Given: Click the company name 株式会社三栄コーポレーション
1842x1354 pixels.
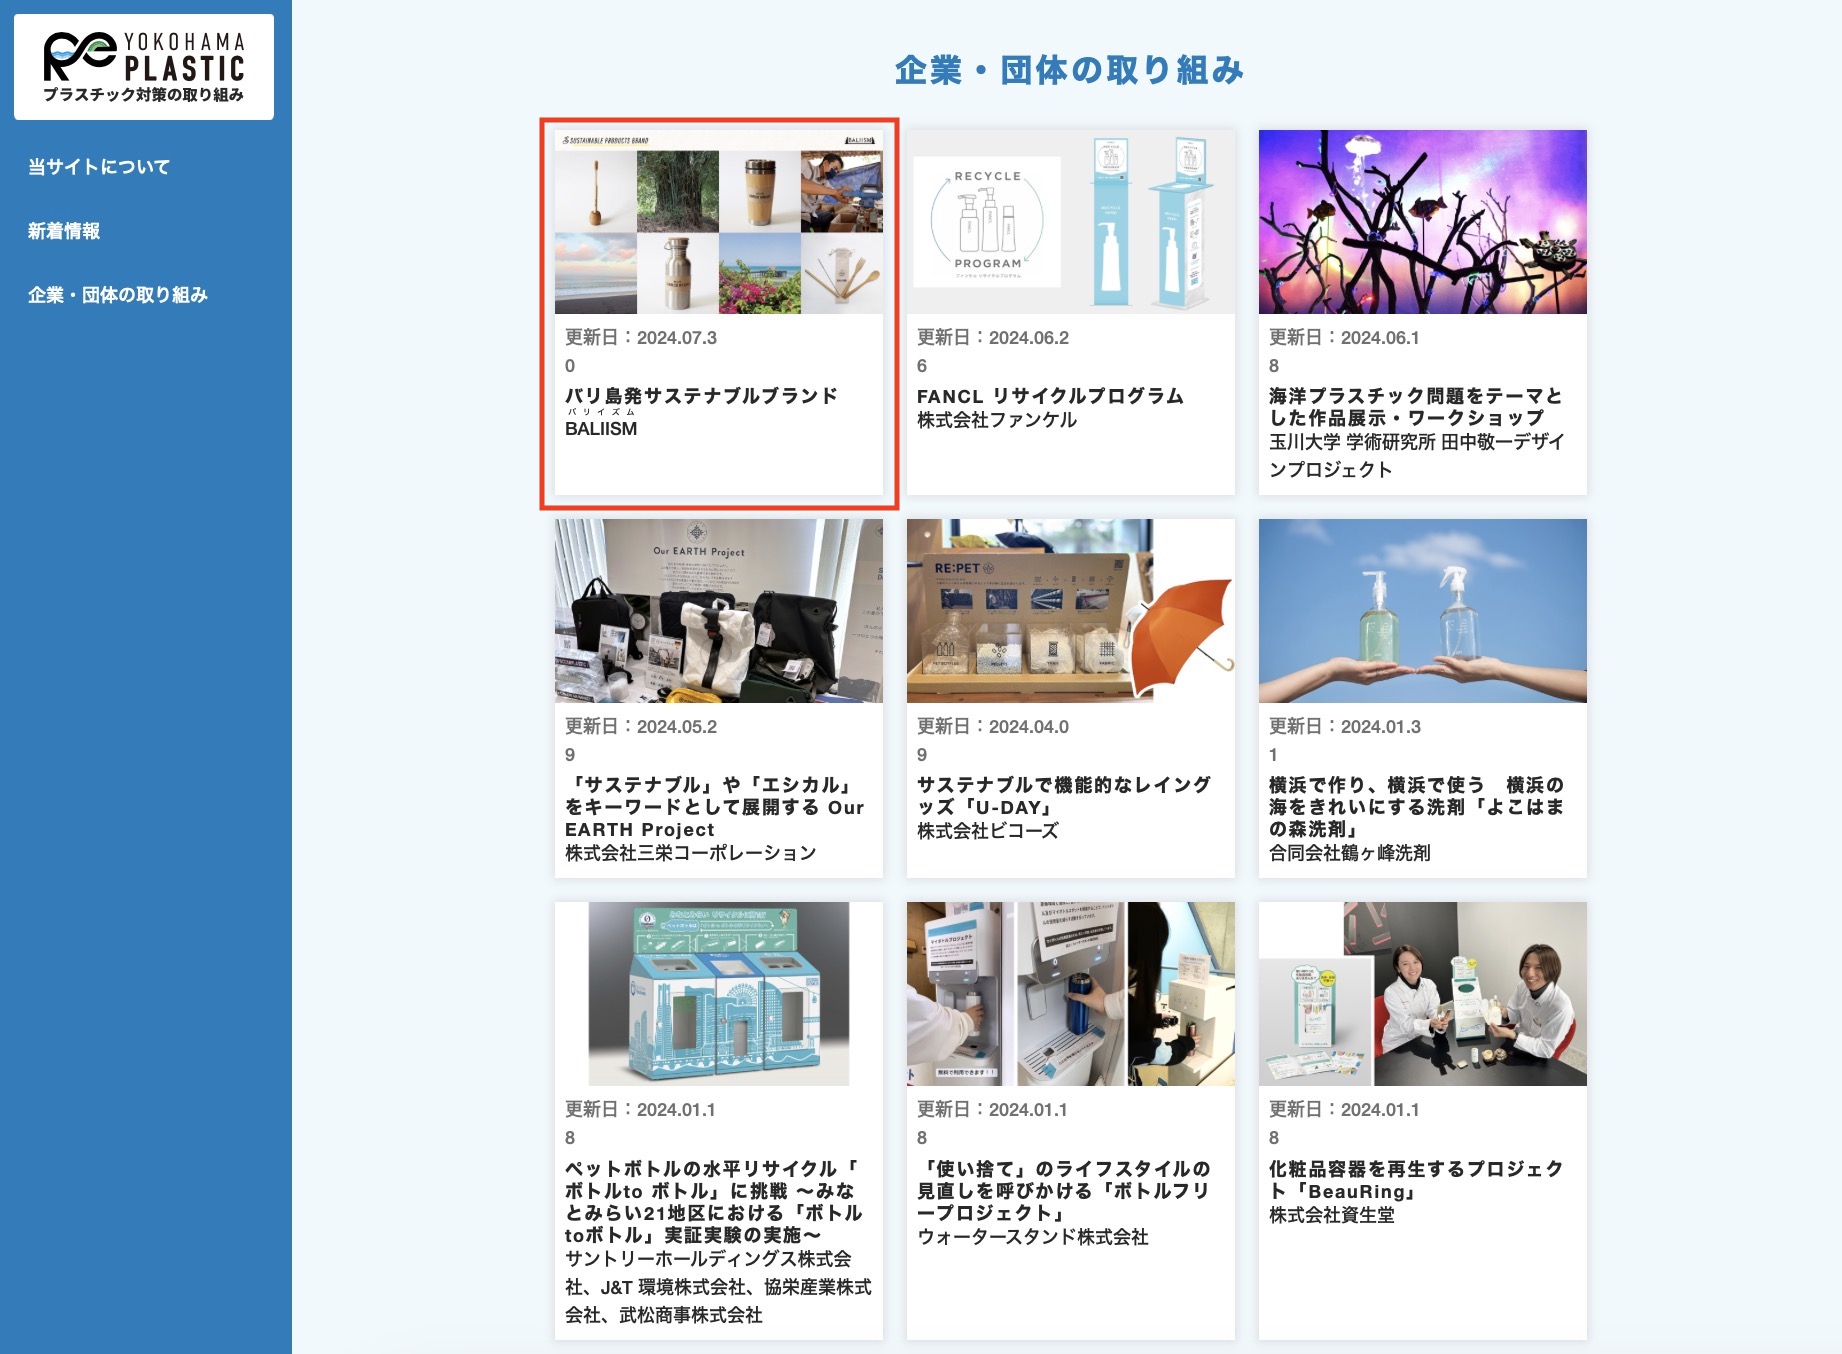Looking at the screenshot, I should pyautogui.click(x=691, y=853).
